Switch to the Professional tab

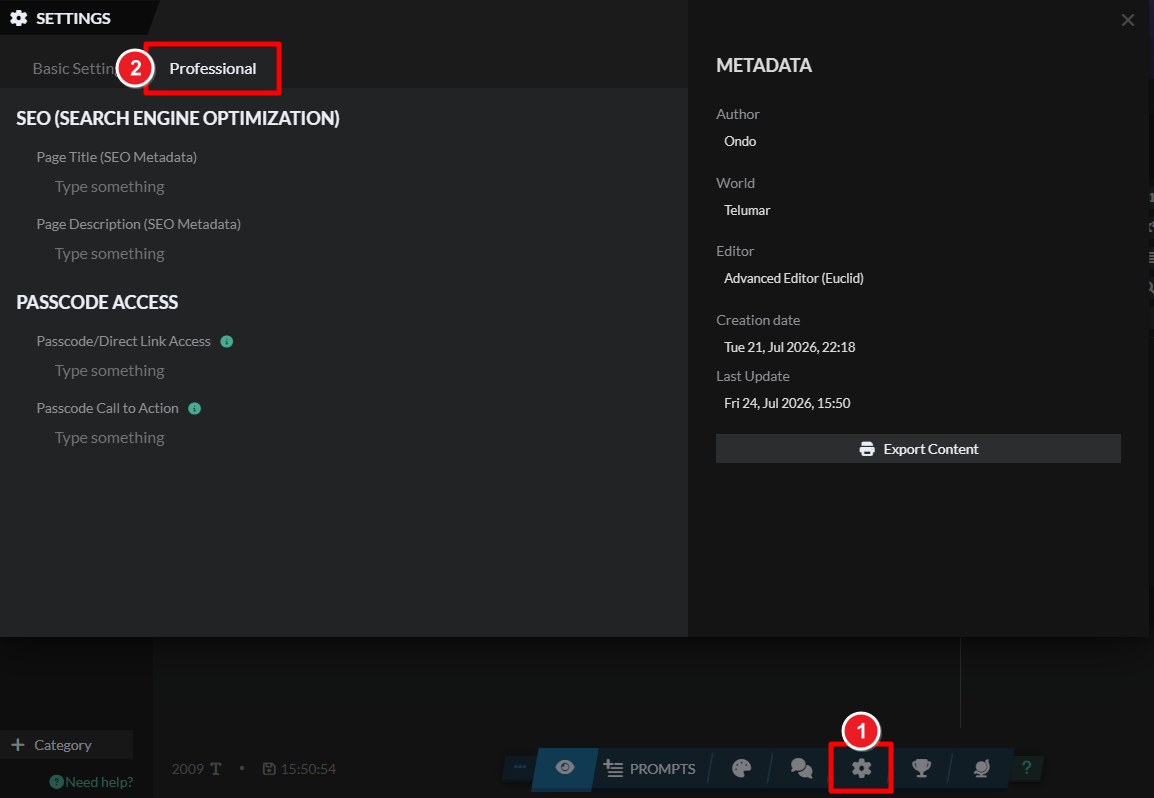point(213,68)
